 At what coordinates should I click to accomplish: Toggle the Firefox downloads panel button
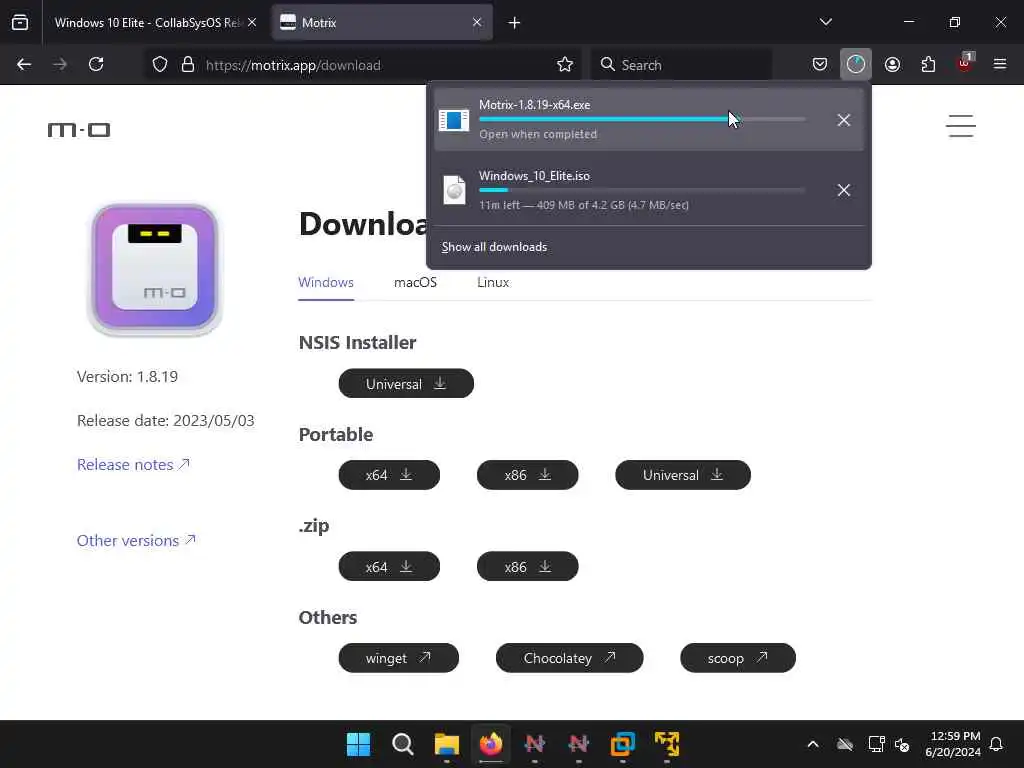pyautogui.click(x=856, y=65)
